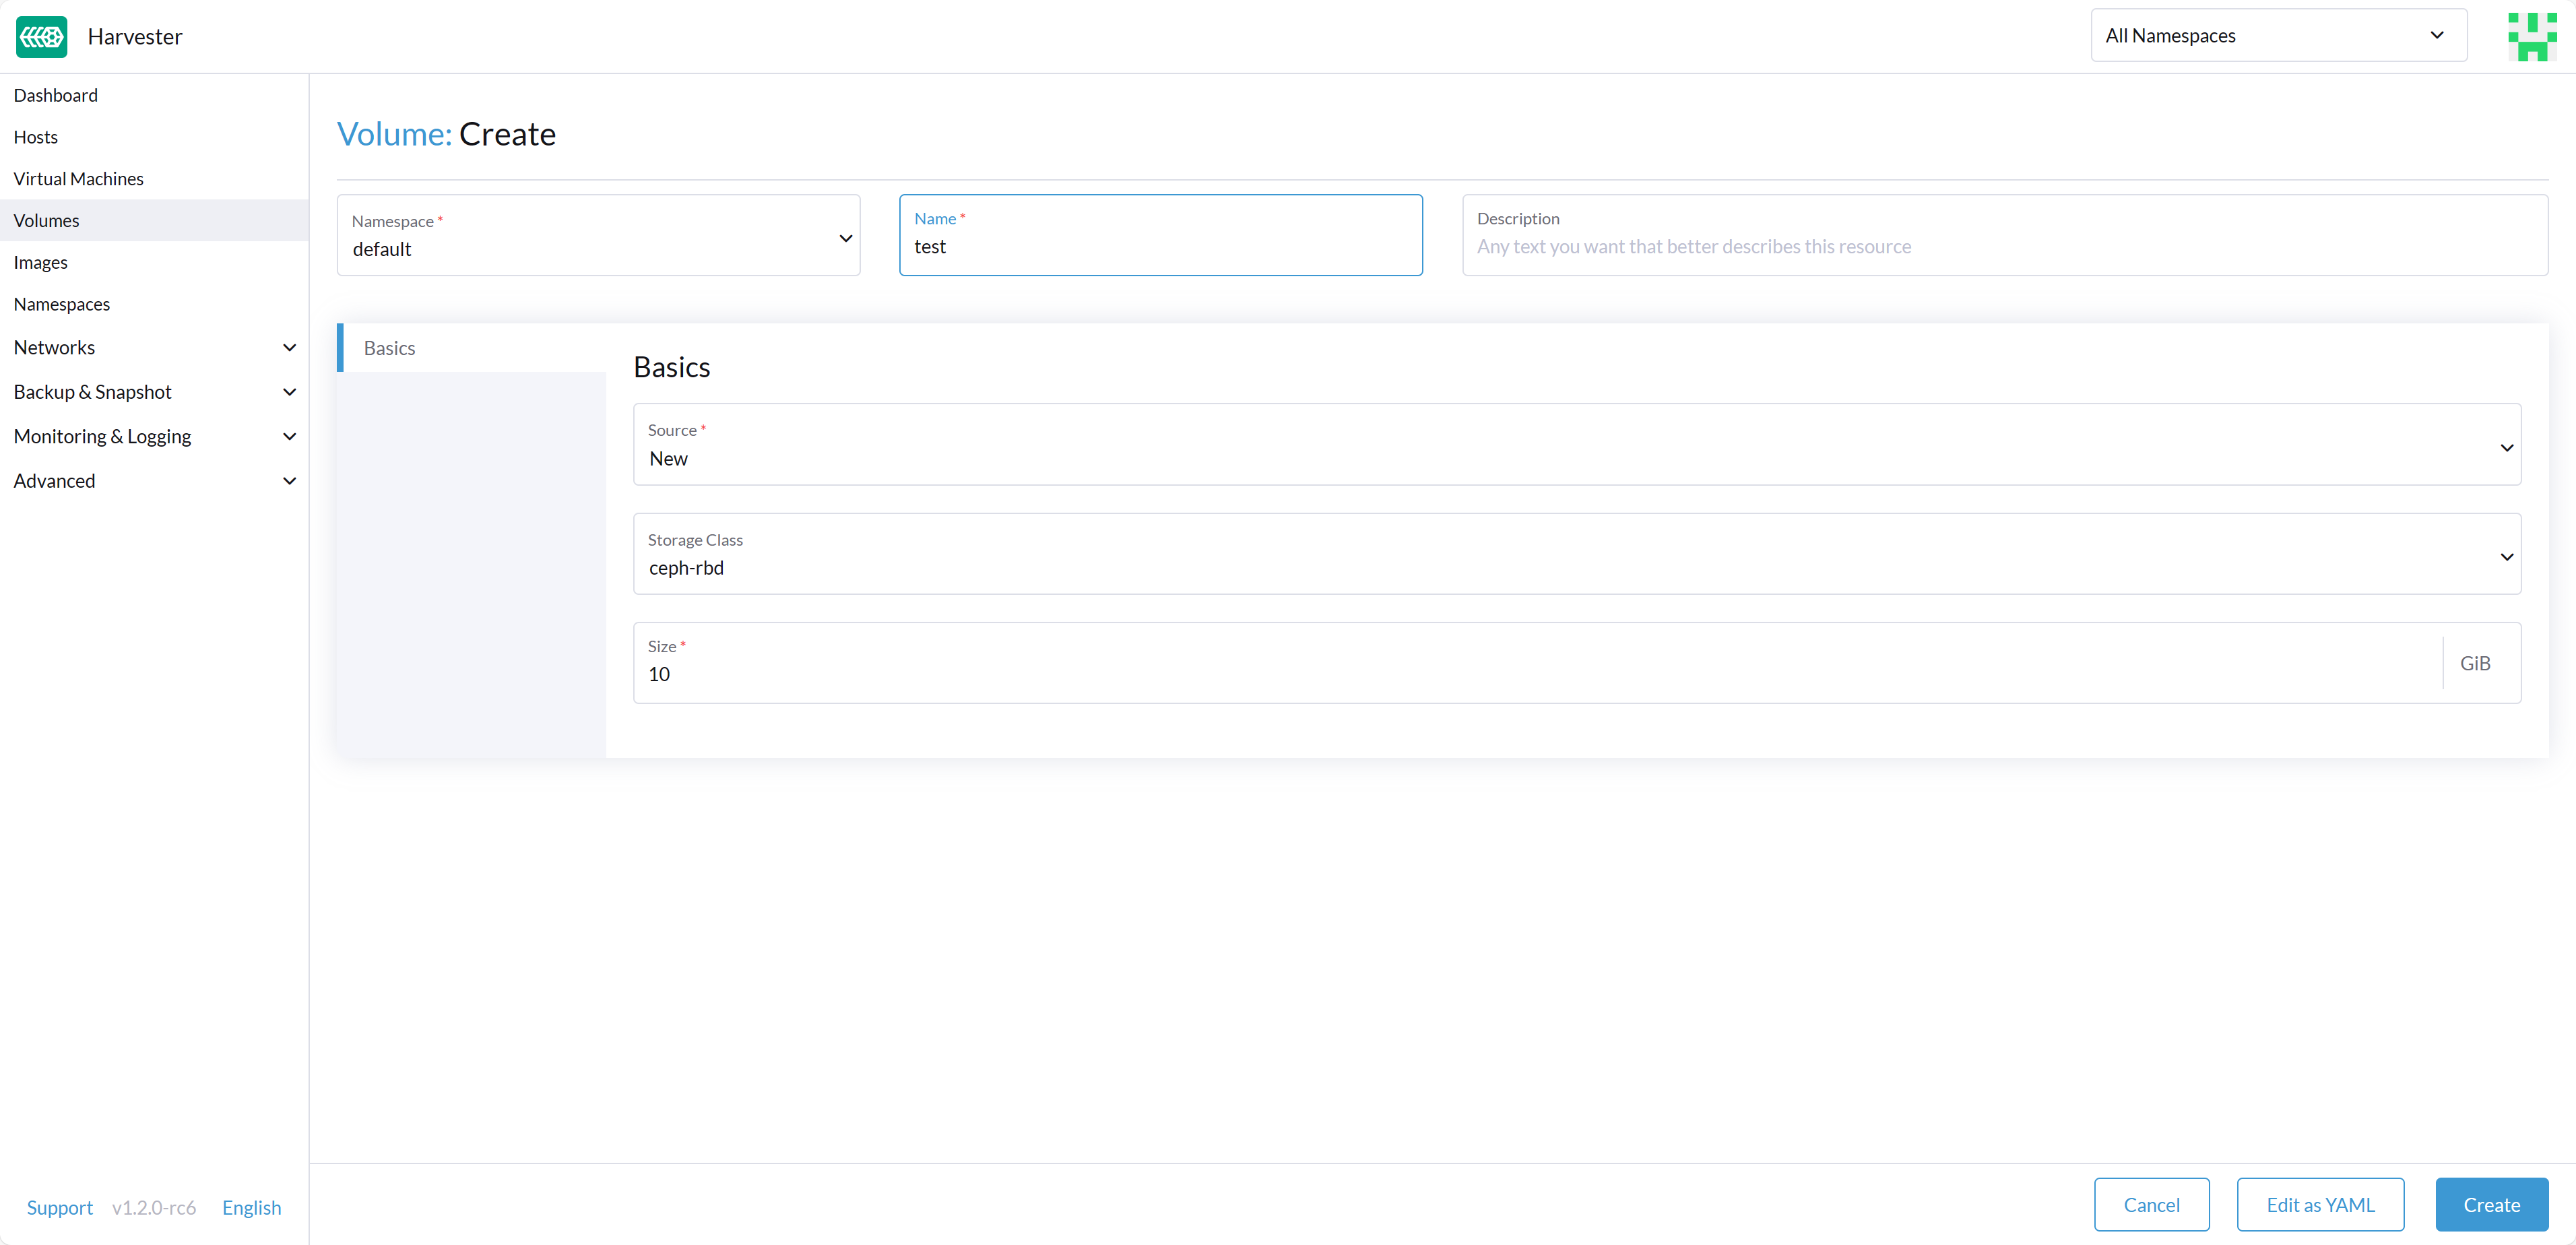
Task: Click the Harvester logo icon
Action: (41, 37)
